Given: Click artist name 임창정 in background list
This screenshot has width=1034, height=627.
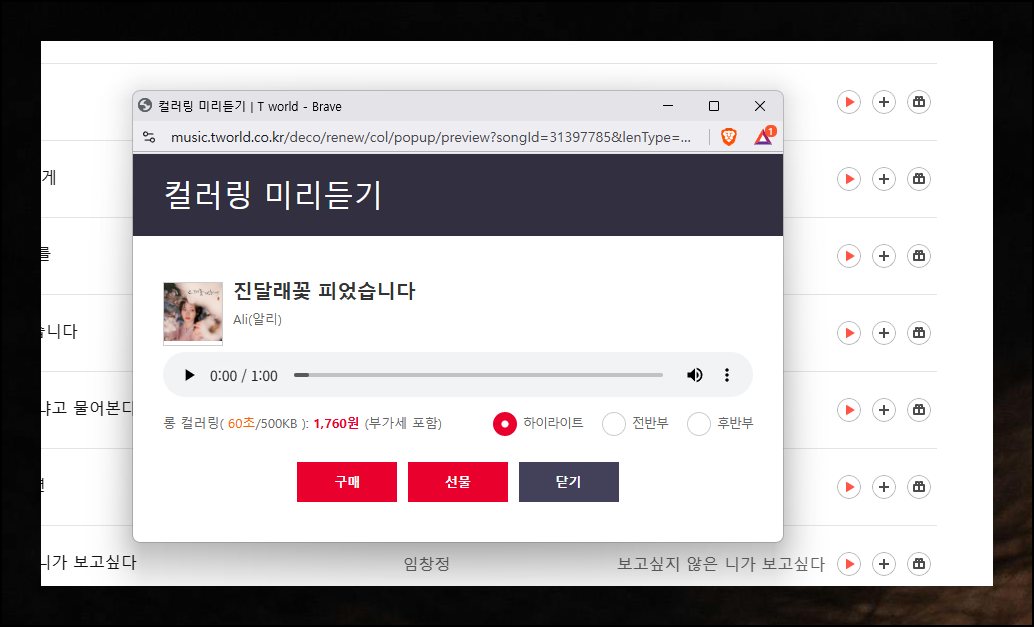Looking at the screenshot, I should point(427,564).
